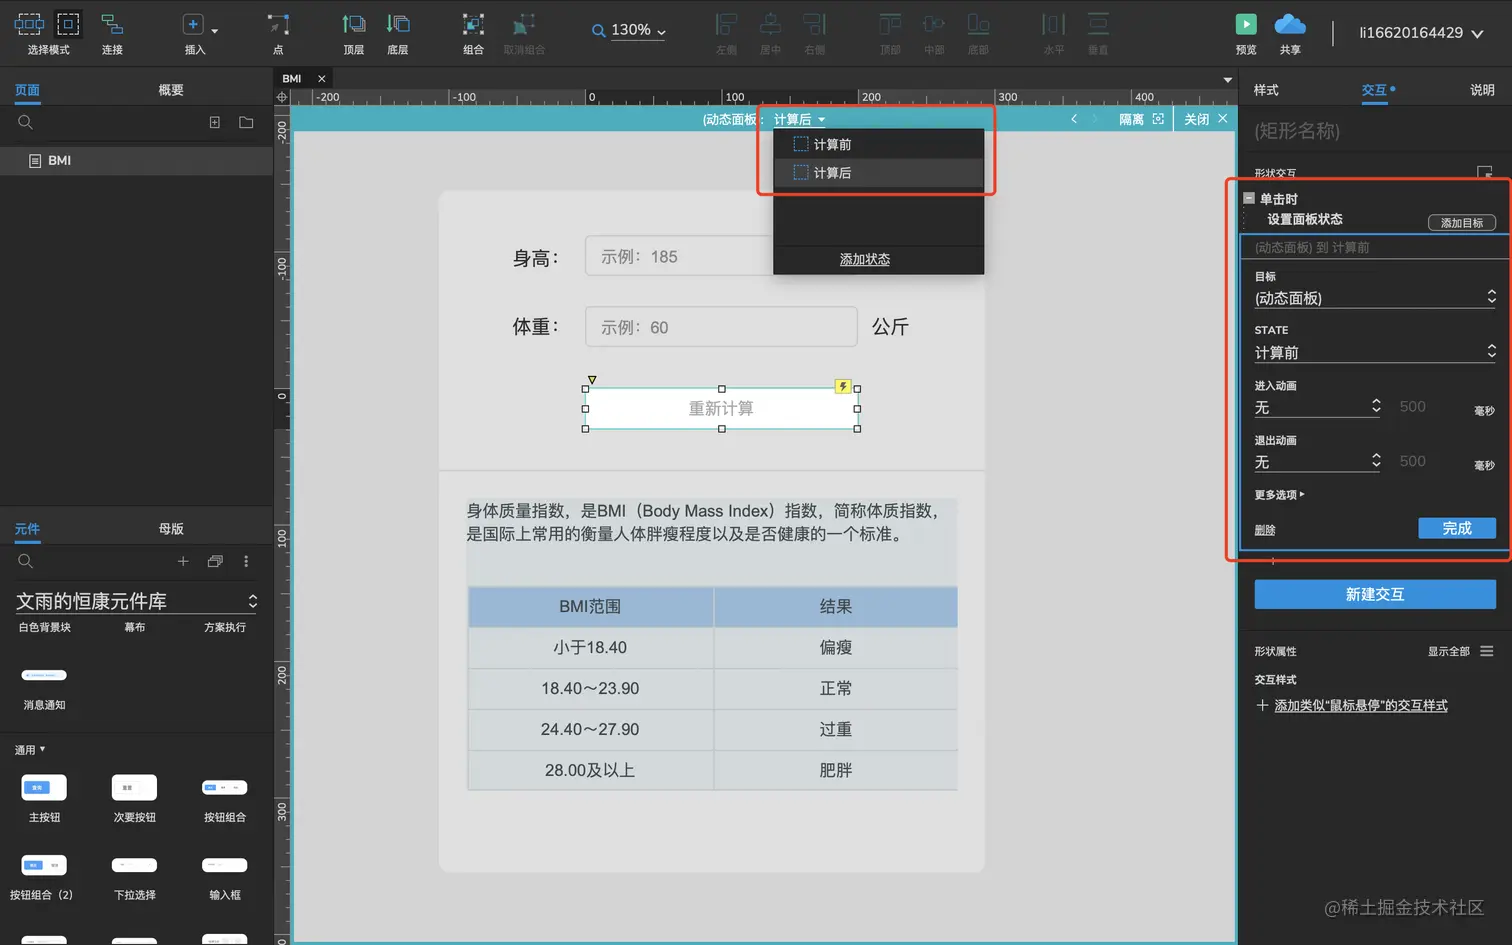
Task: Align right using the 右侧 icon
Action: 815,24
